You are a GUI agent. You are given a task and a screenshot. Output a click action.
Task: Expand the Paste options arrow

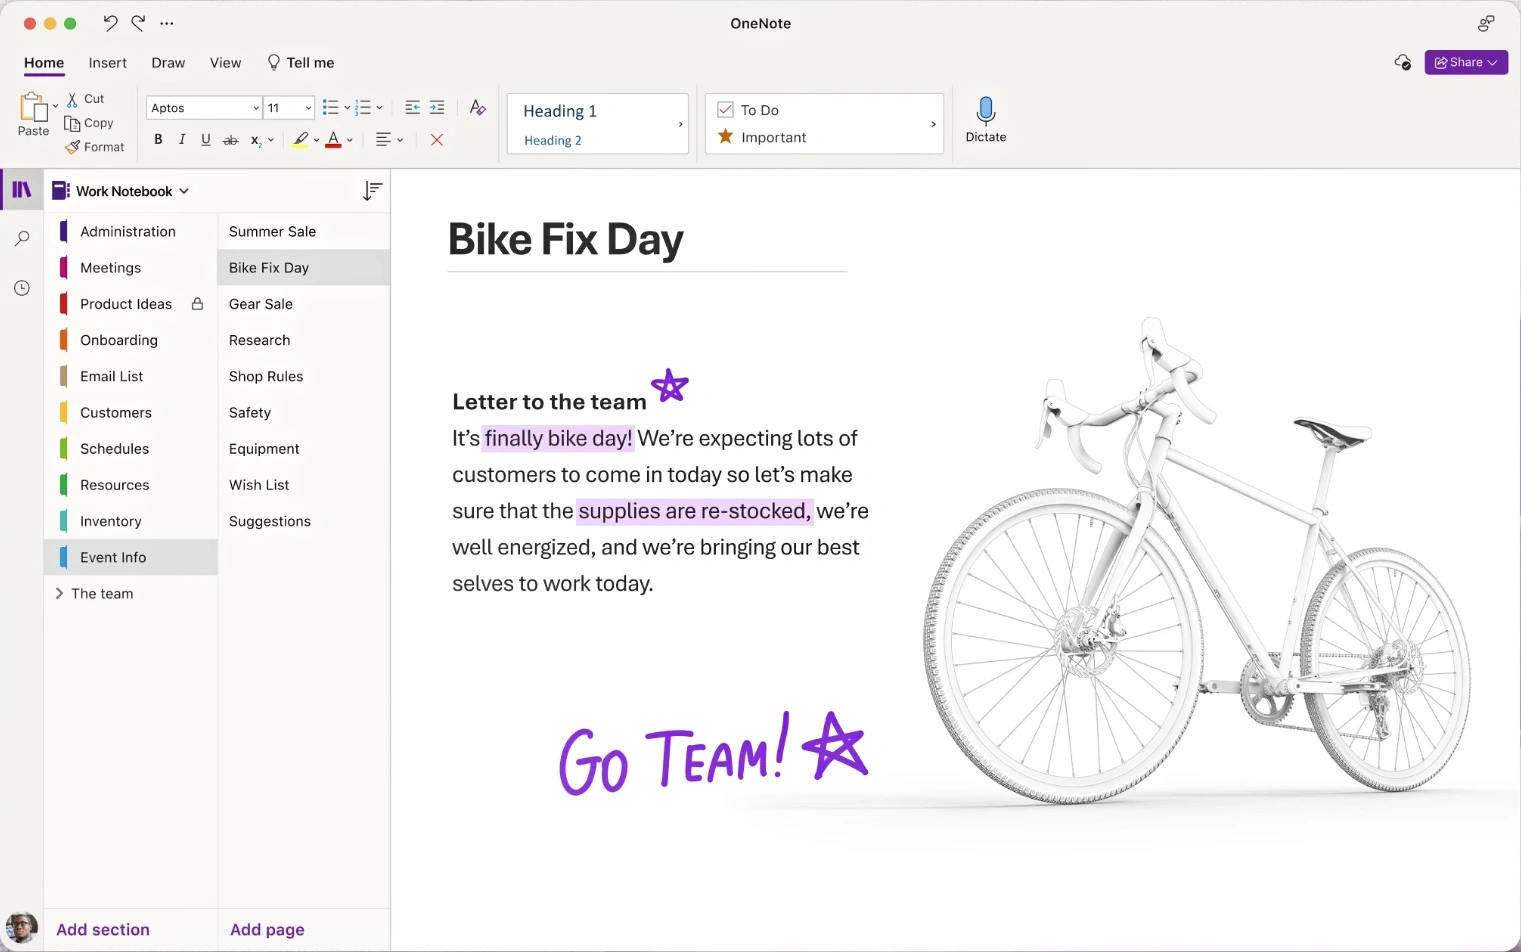(55, 105)
